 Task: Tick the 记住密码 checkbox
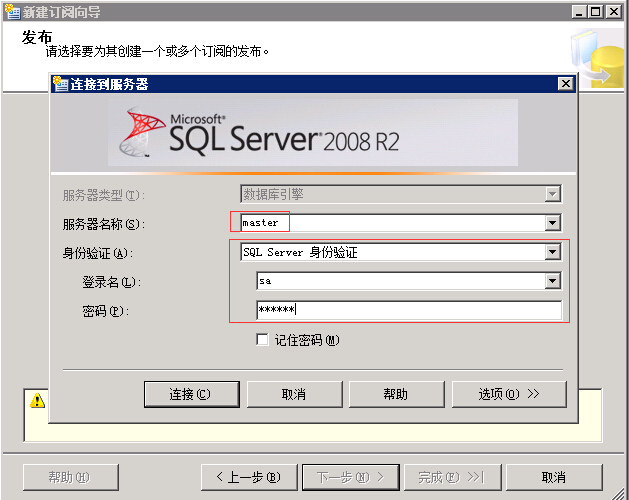click(x=262, y=340)
